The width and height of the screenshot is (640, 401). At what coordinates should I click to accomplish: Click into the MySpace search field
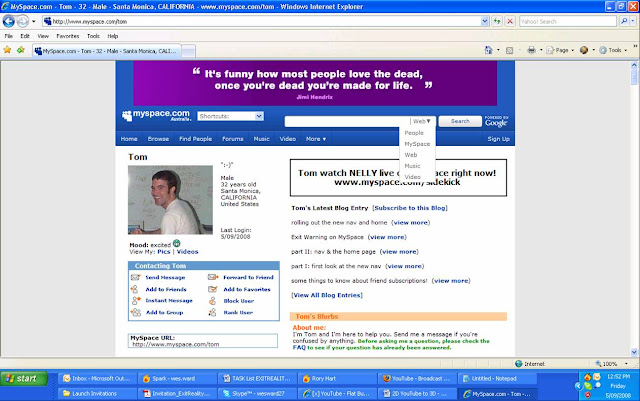tap(347, 121)
